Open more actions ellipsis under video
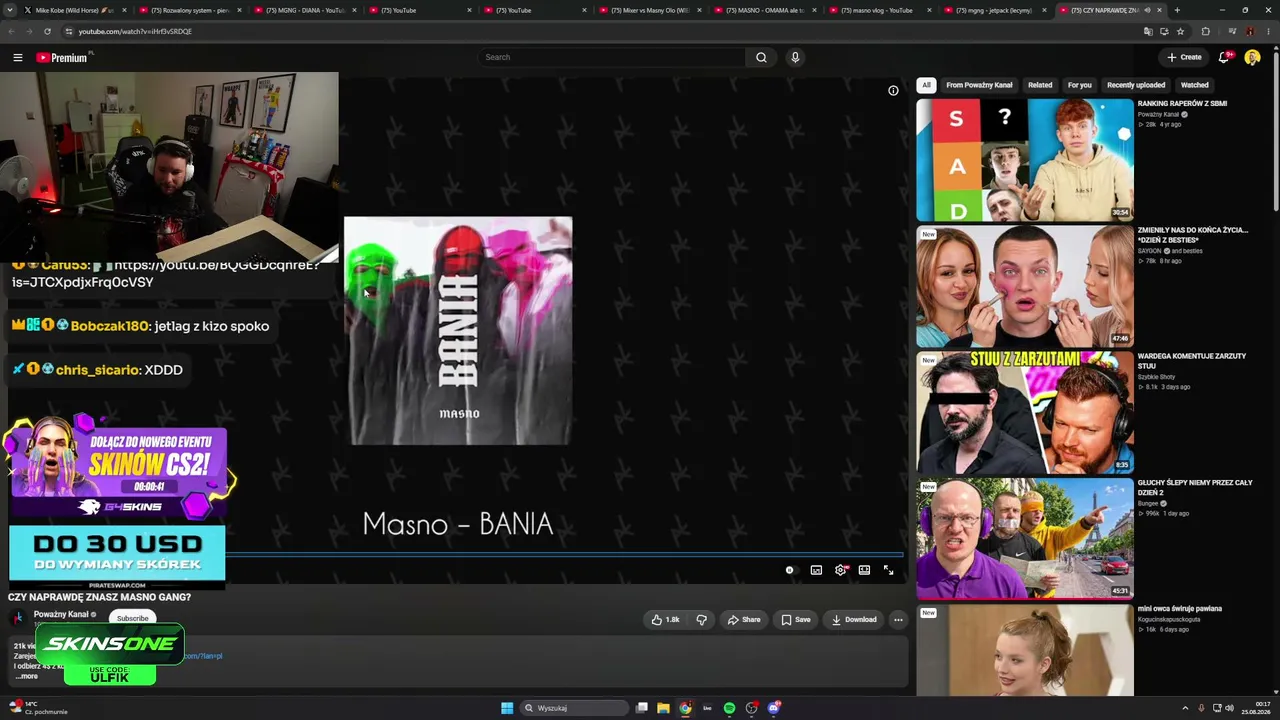 point(898,619)
